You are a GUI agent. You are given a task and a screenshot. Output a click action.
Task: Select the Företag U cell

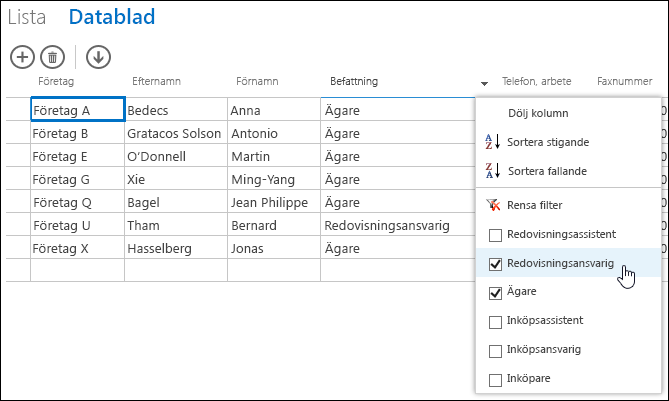coord(78,225)
